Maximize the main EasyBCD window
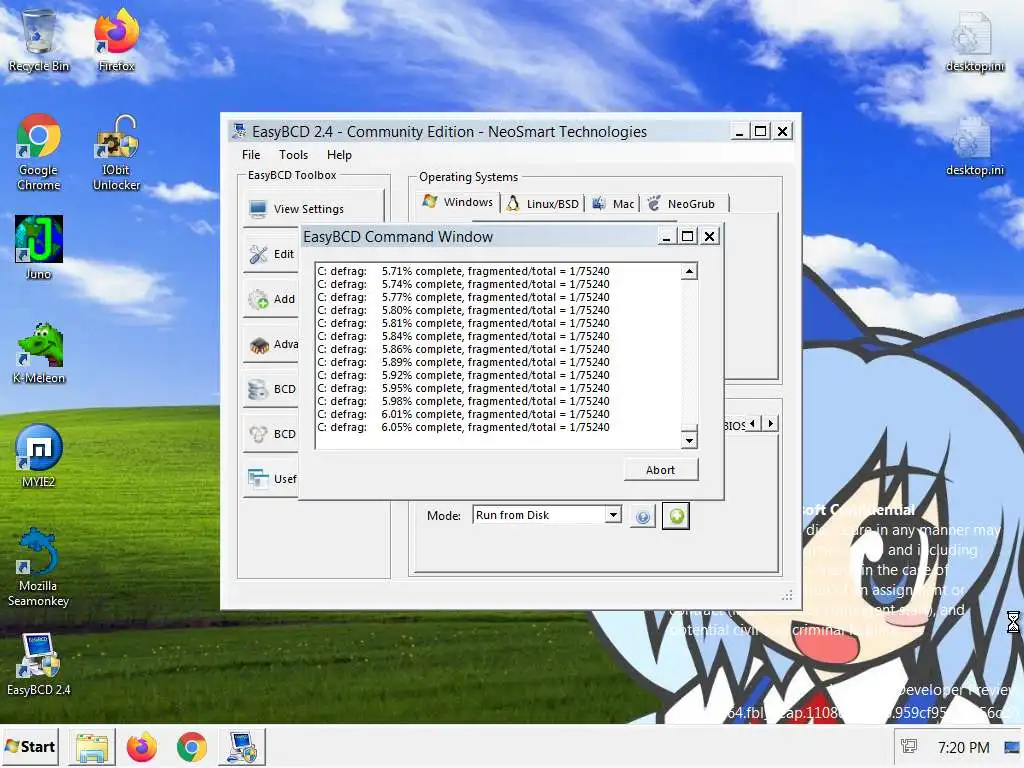This screenshot has height=768, width=1024. pyautogui.click(x=761, y=131)
